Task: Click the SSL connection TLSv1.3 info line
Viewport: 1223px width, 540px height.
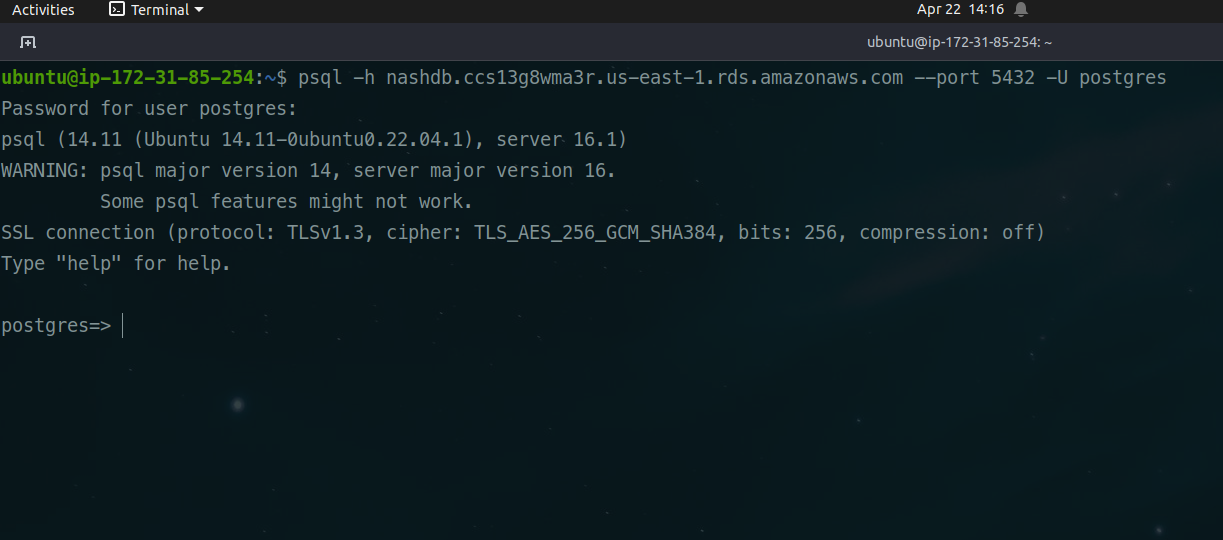Action: [x=522, y=232]
